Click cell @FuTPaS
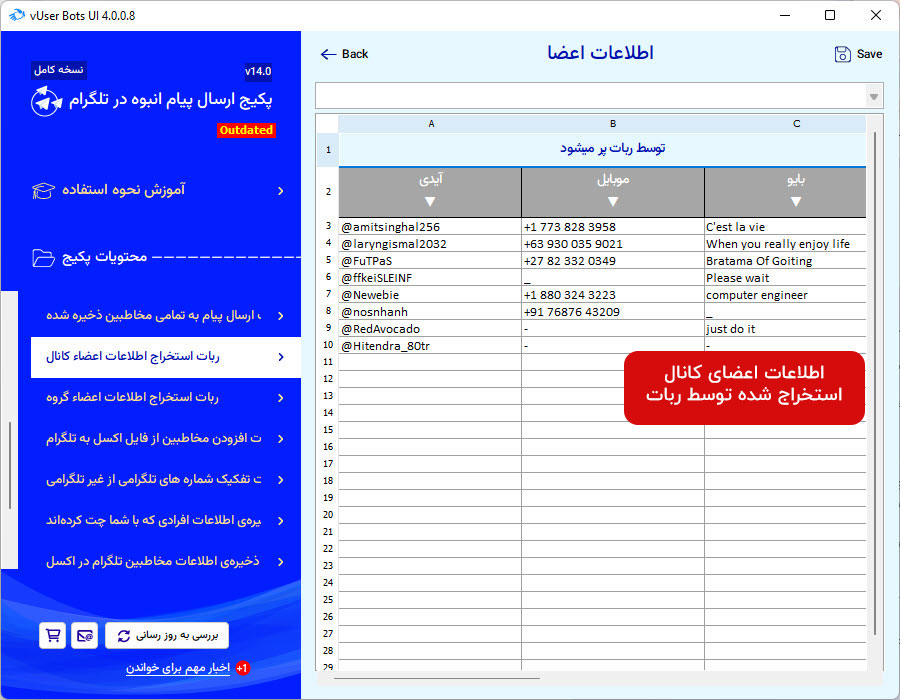Image resolution: width=900 pixels, height=700 pixels. click(x=430, y=261)
